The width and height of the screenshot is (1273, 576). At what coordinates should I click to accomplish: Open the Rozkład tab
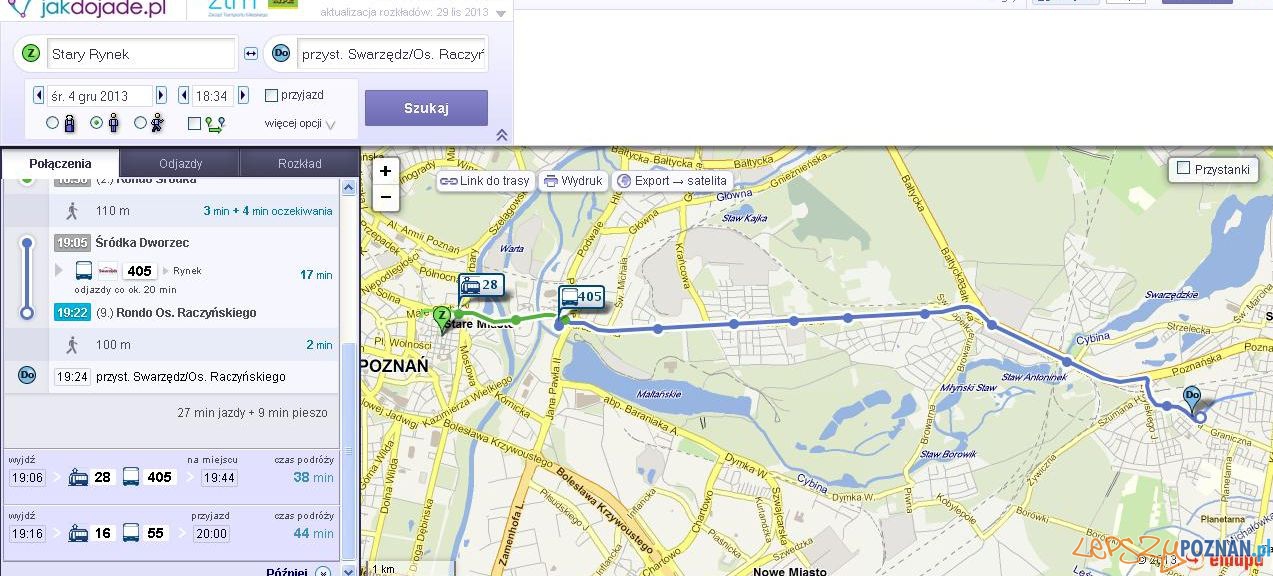pyautogui.click(x=299, y=164)
